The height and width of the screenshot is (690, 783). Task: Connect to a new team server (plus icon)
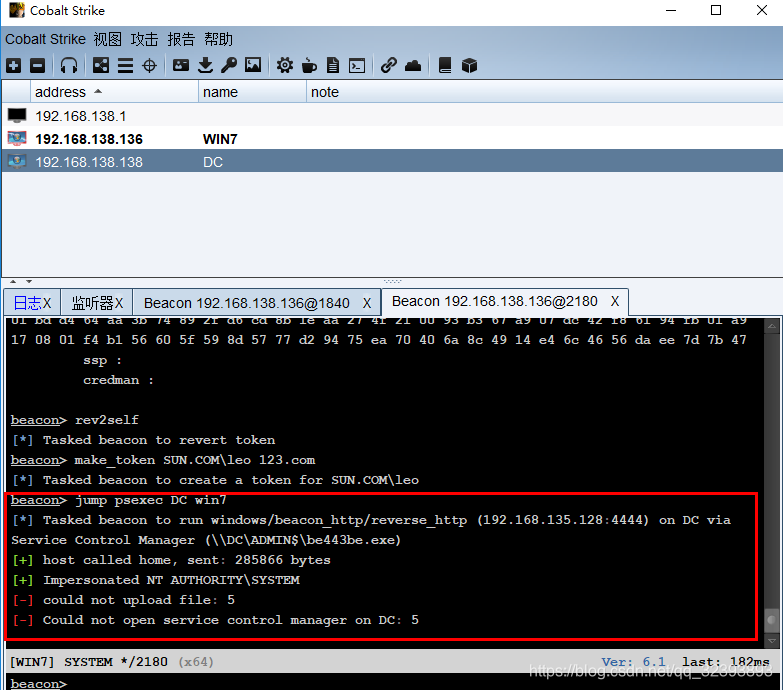tap(13, 65)
